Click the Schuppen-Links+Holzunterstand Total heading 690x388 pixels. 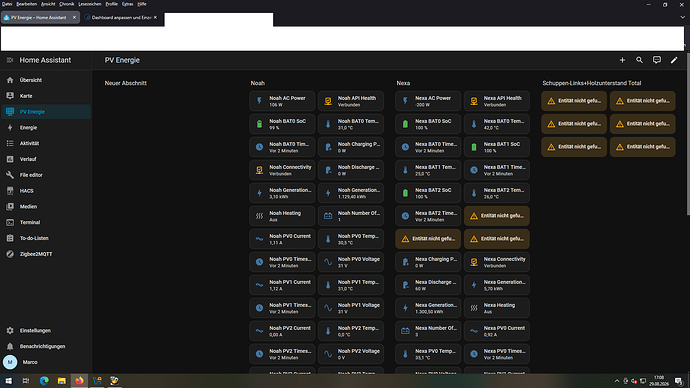click(x=591, y=83)
